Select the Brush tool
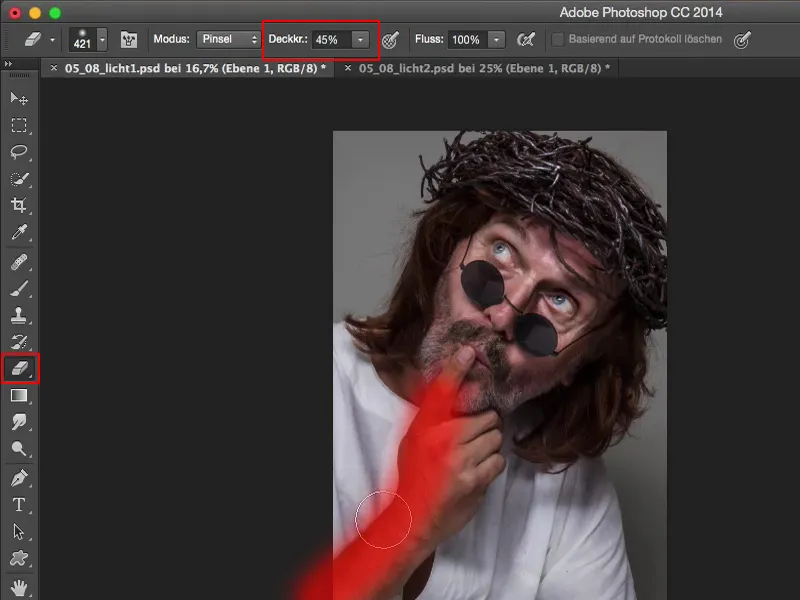Image resolution: width=800 pixels, height=600 pixels. pos(19,289)
